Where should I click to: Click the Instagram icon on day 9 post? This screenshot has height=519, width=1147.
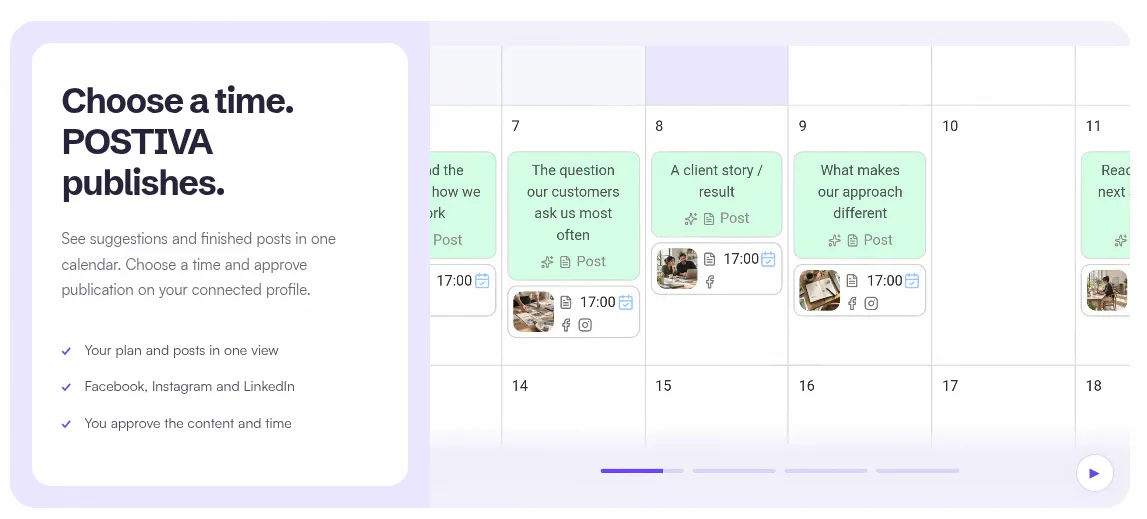point(871,303)
